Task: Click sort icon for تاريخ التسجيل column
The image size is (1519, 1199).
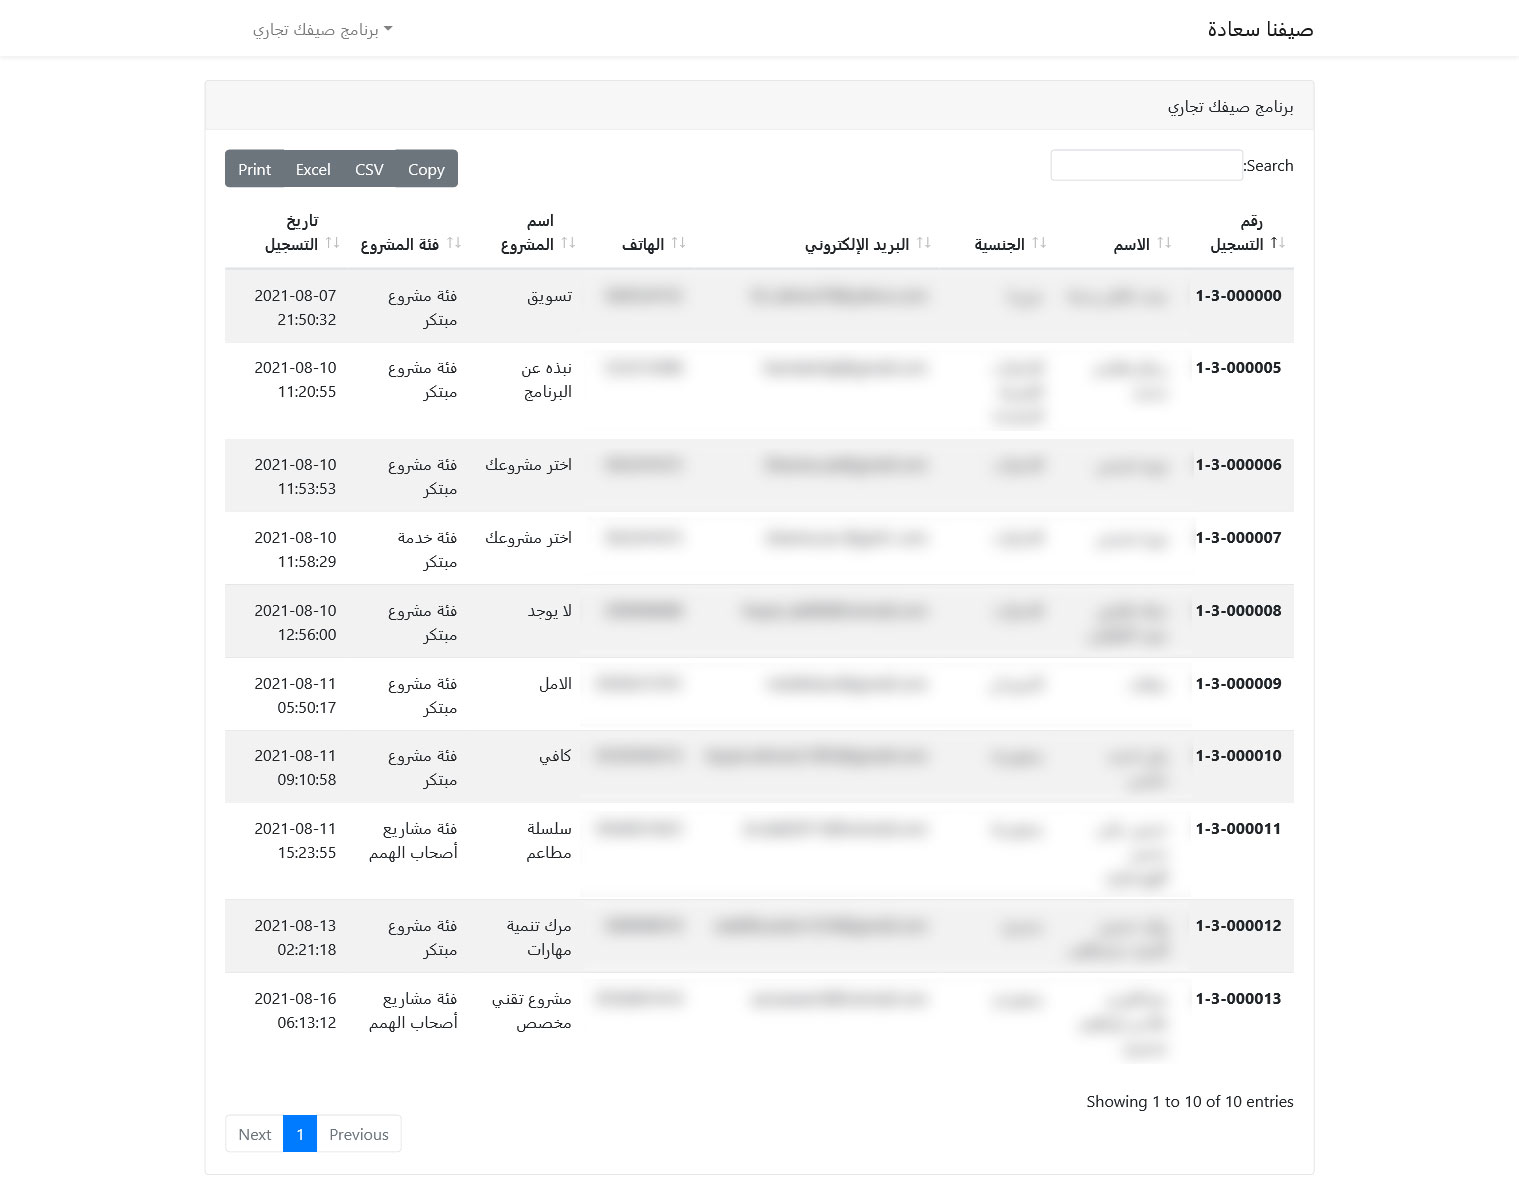Action: point(332,243)
